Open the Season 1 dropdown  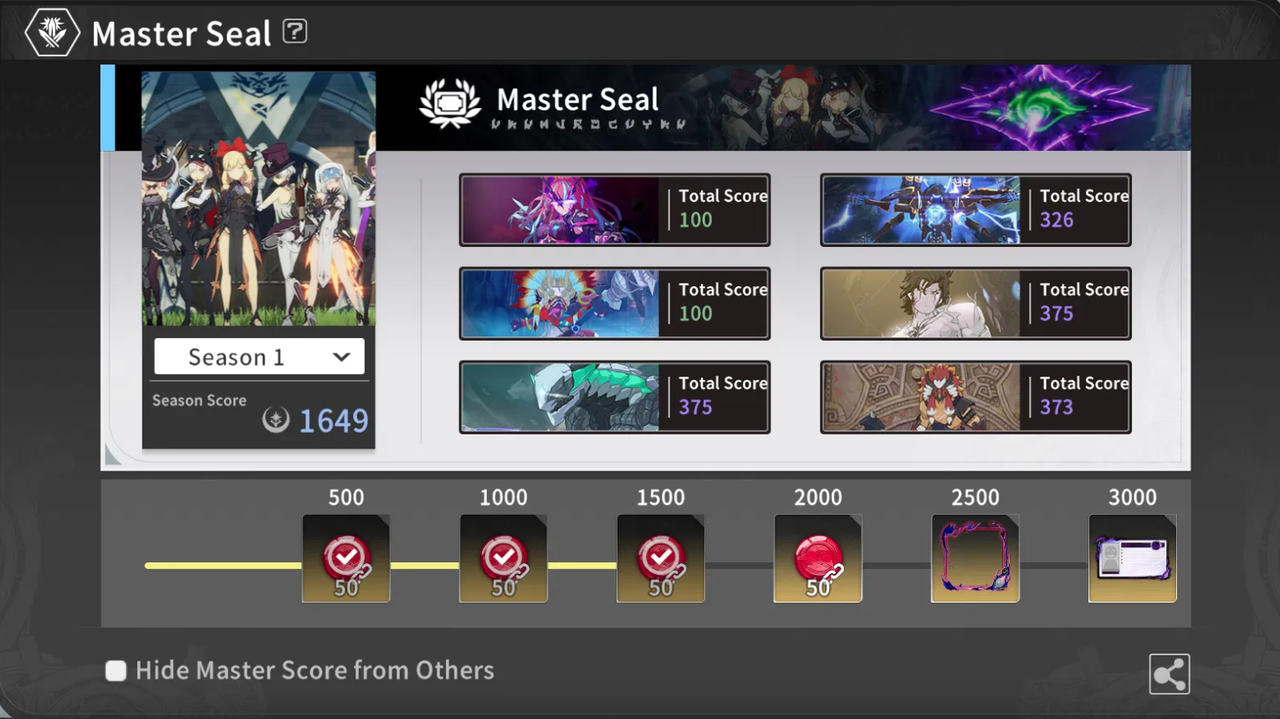coord(259,357)
